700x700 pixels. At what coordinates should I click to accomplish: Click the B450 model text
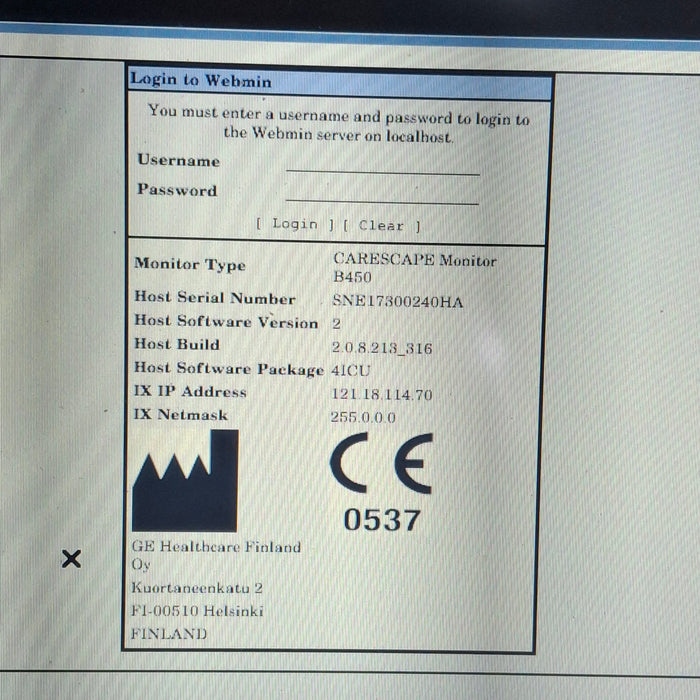coord(352,277)
